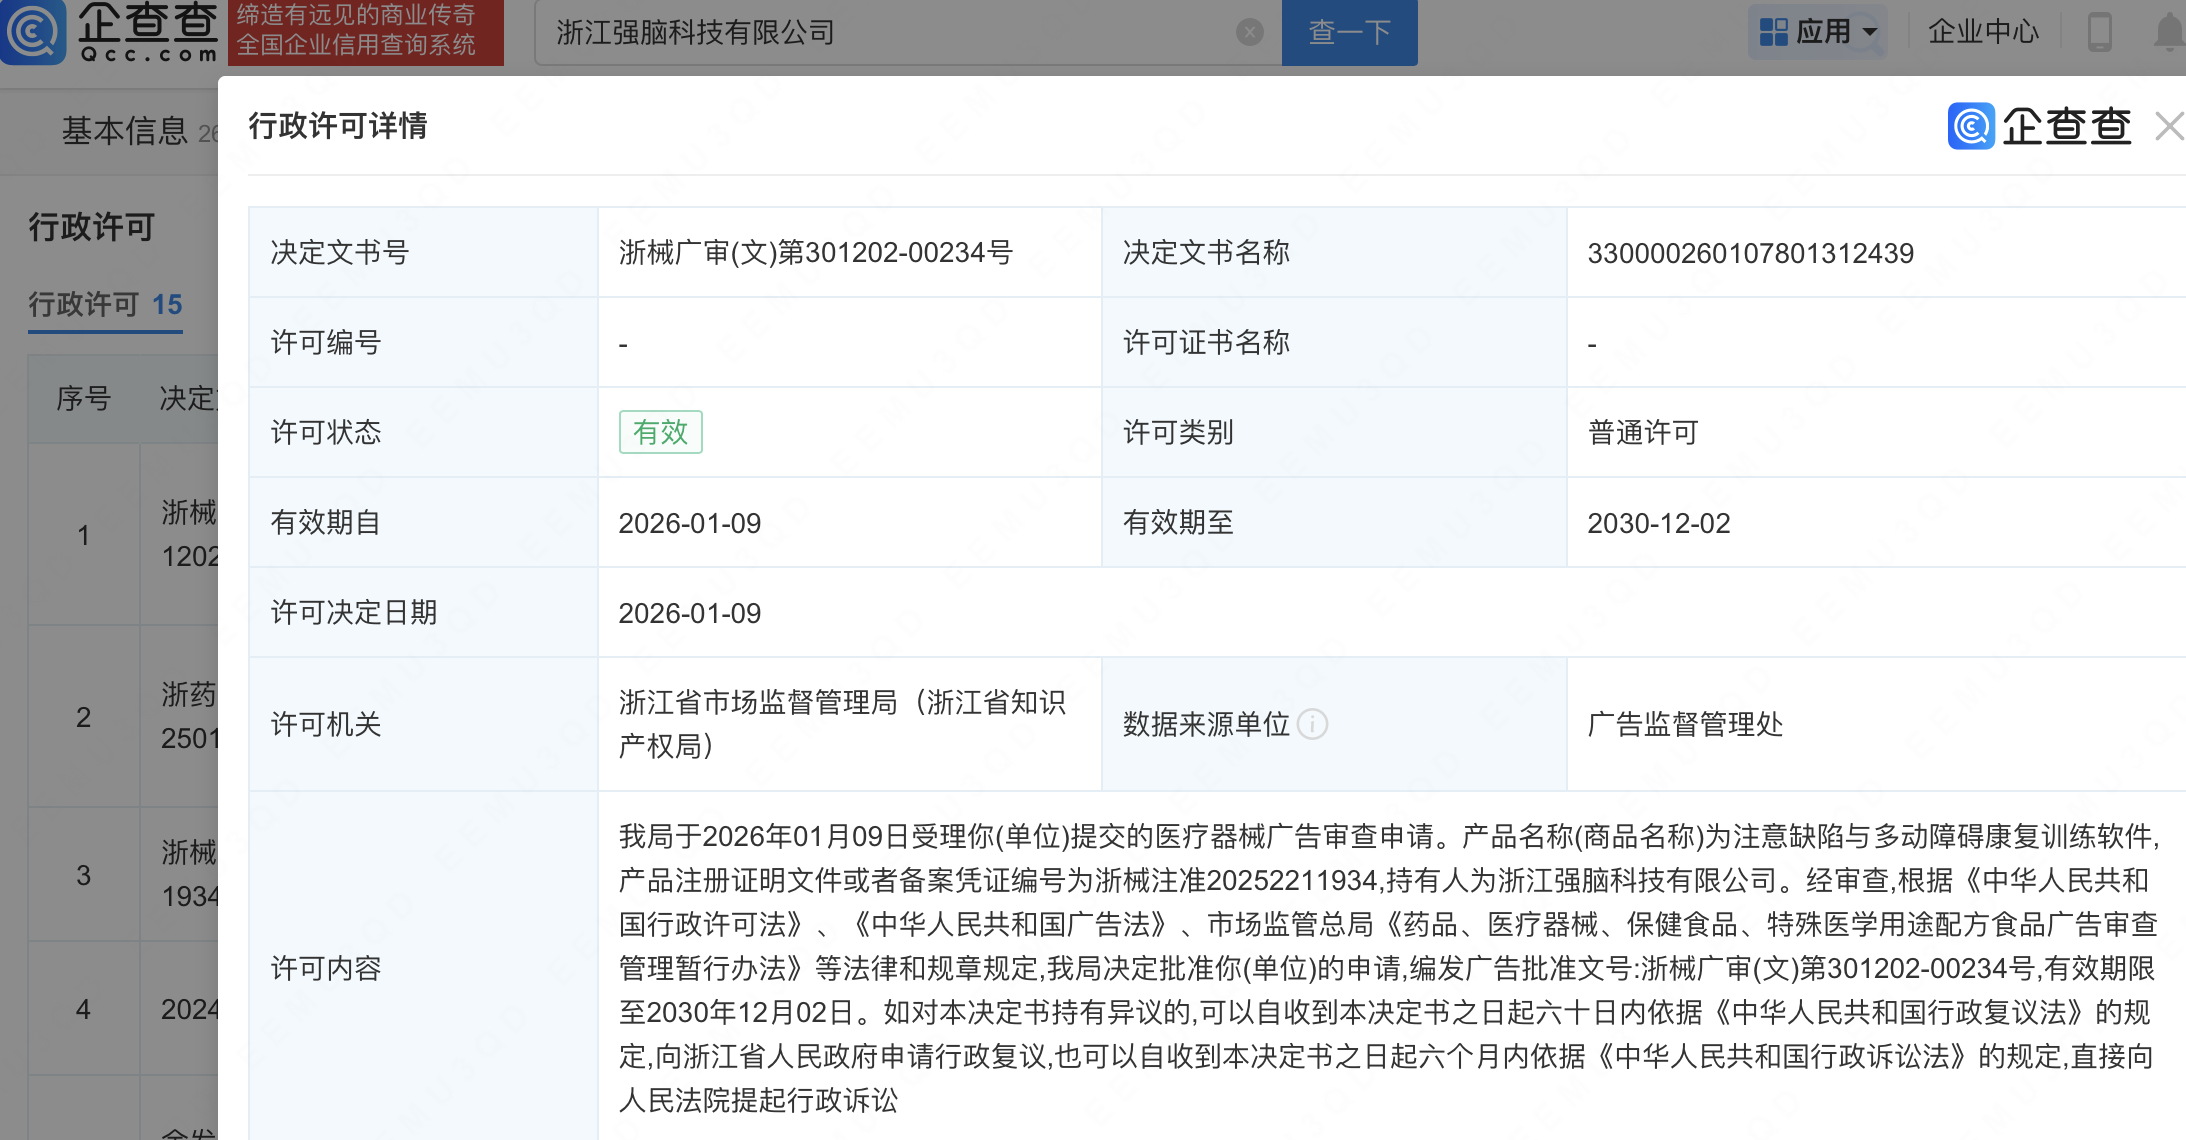Image resolution: width=2186 pixels, height=1140 pixels.
Task: Click the grid icon on 应用
Action: [1773, 32]
